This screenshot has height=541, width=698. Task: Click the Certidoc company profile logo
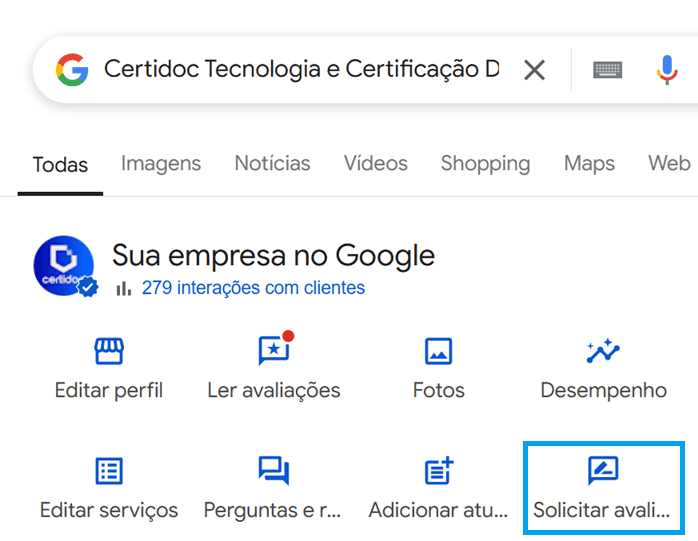pos(64,265)
